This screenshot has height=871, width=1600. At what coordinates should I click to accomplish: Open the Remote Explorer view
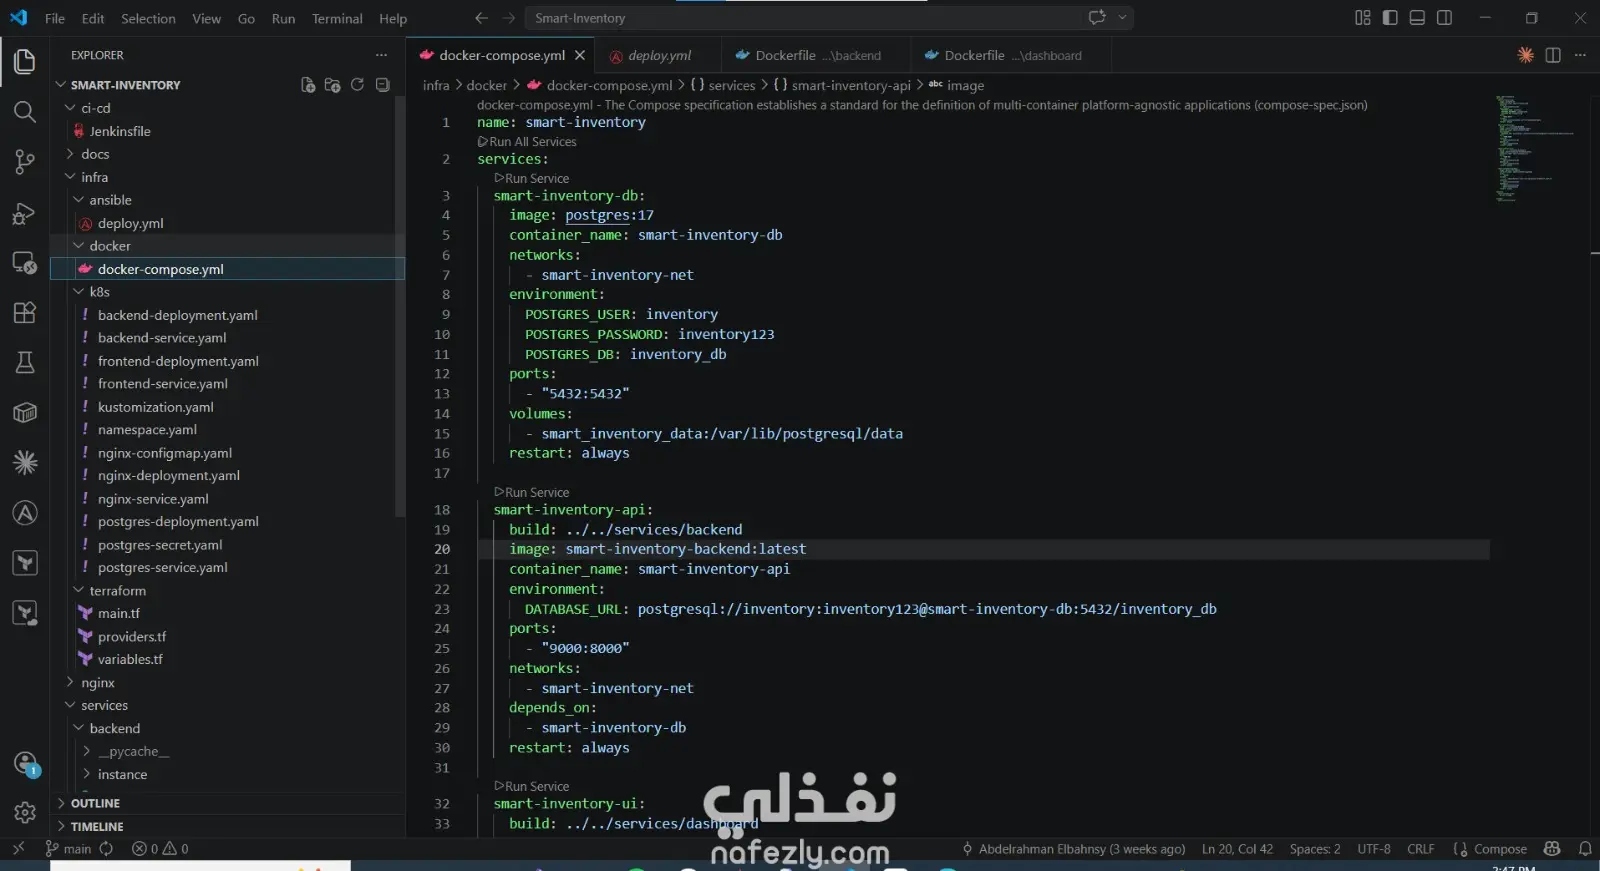click(25, 263)
